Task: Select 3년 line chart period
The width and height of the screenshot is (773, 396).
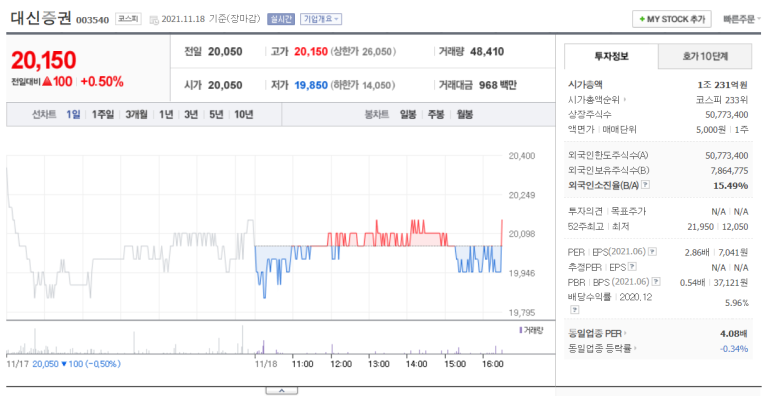Action: (x=191, y=114)
